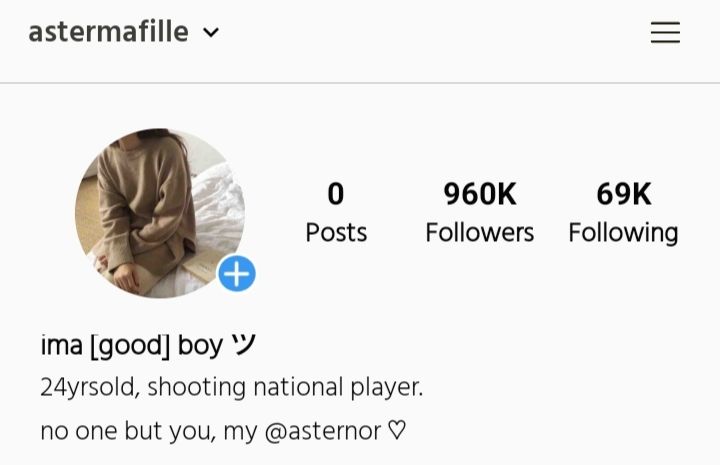This screenshot has height=465, width=720.
Task: Click the display name ima [good] boy
Action: (132, 345)
